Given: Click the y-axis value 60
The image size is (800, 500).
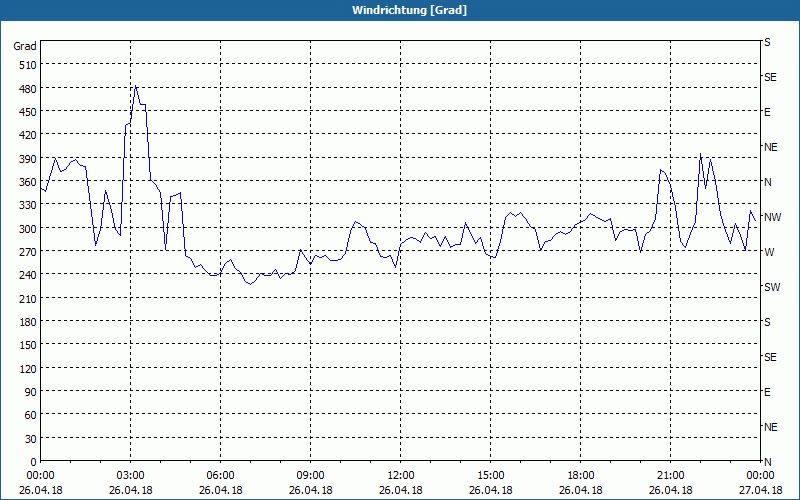Looking at the screenshot, I should tap(31, 415).
